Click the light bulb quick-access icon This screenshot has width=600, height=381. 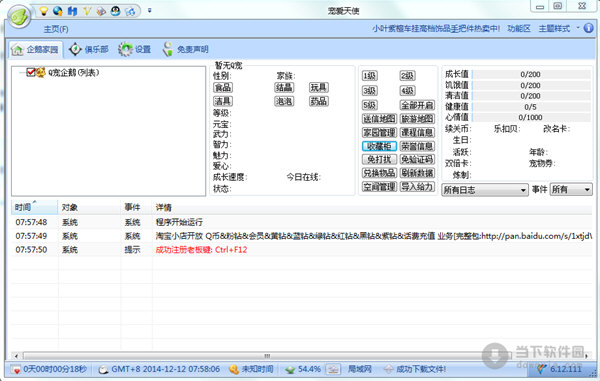pyautogui.click(x=44, y=11)
